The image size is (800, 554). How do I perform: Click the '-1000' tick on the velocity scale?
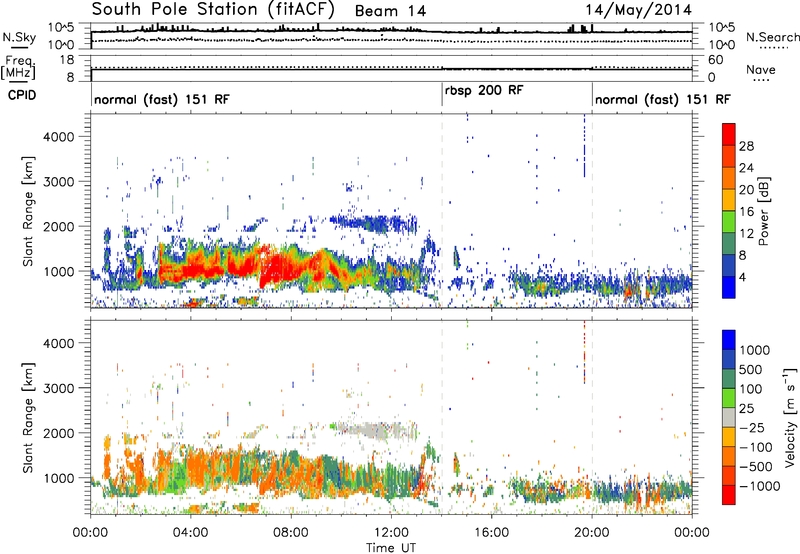tap(760, 486)
